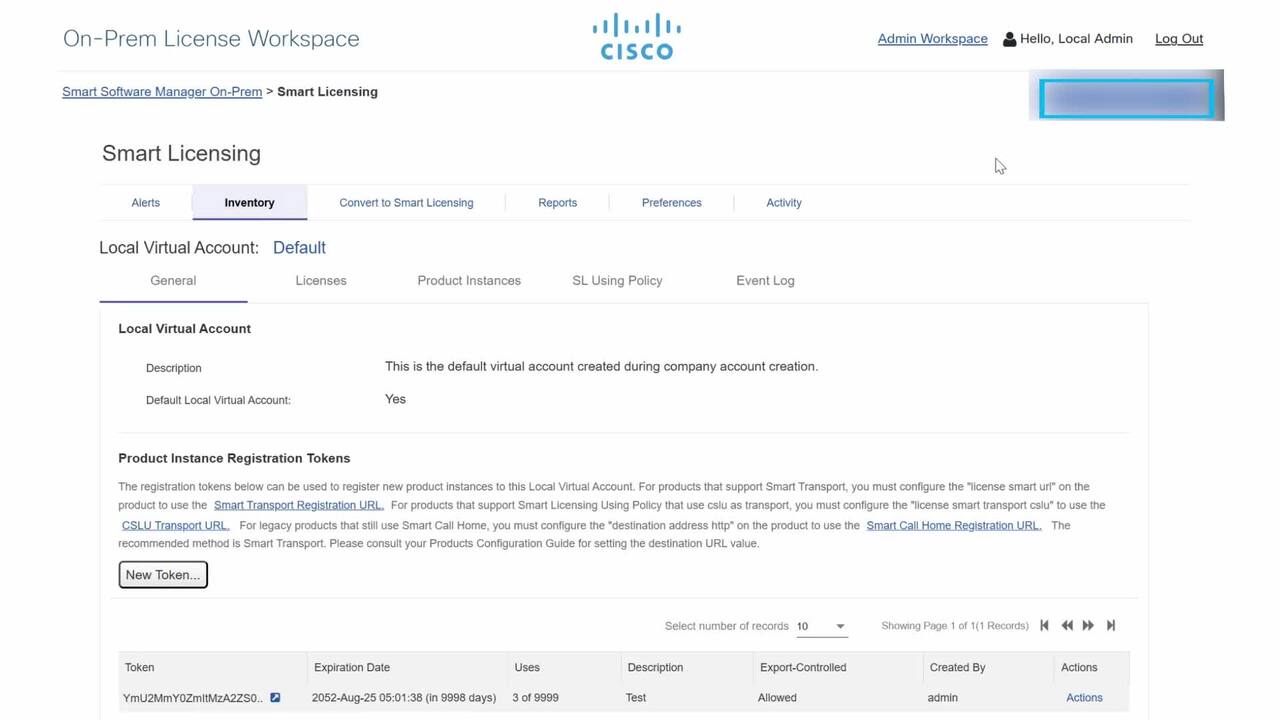View the Activity tab
Image resolution: width=1280 pixels, height=720 pixels.
pos(784,203)
